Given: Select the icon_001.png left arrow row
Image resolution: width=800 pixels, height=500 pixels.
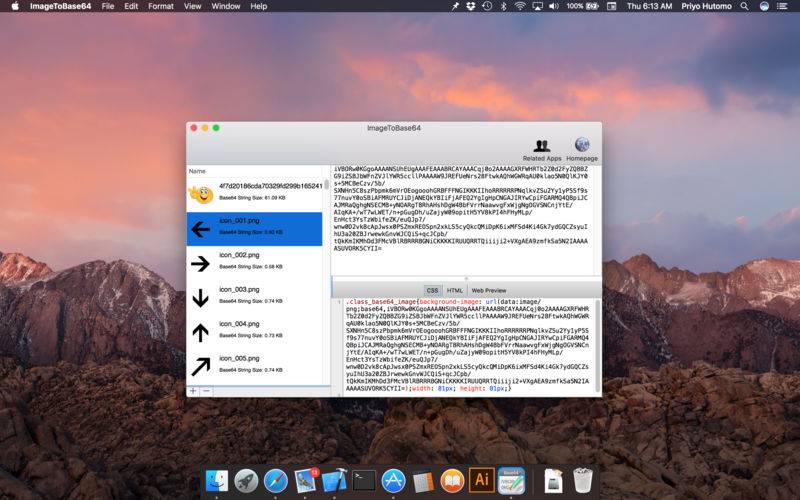Looking at the screenshot, I should 254,229.
